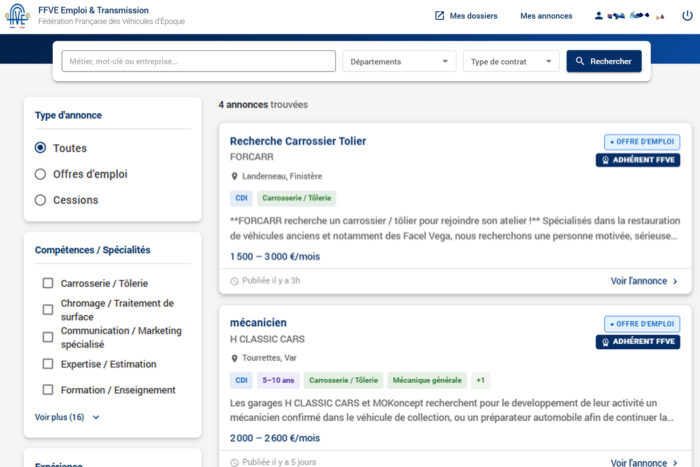Click the Rechercher button

(x=604, y=61)
